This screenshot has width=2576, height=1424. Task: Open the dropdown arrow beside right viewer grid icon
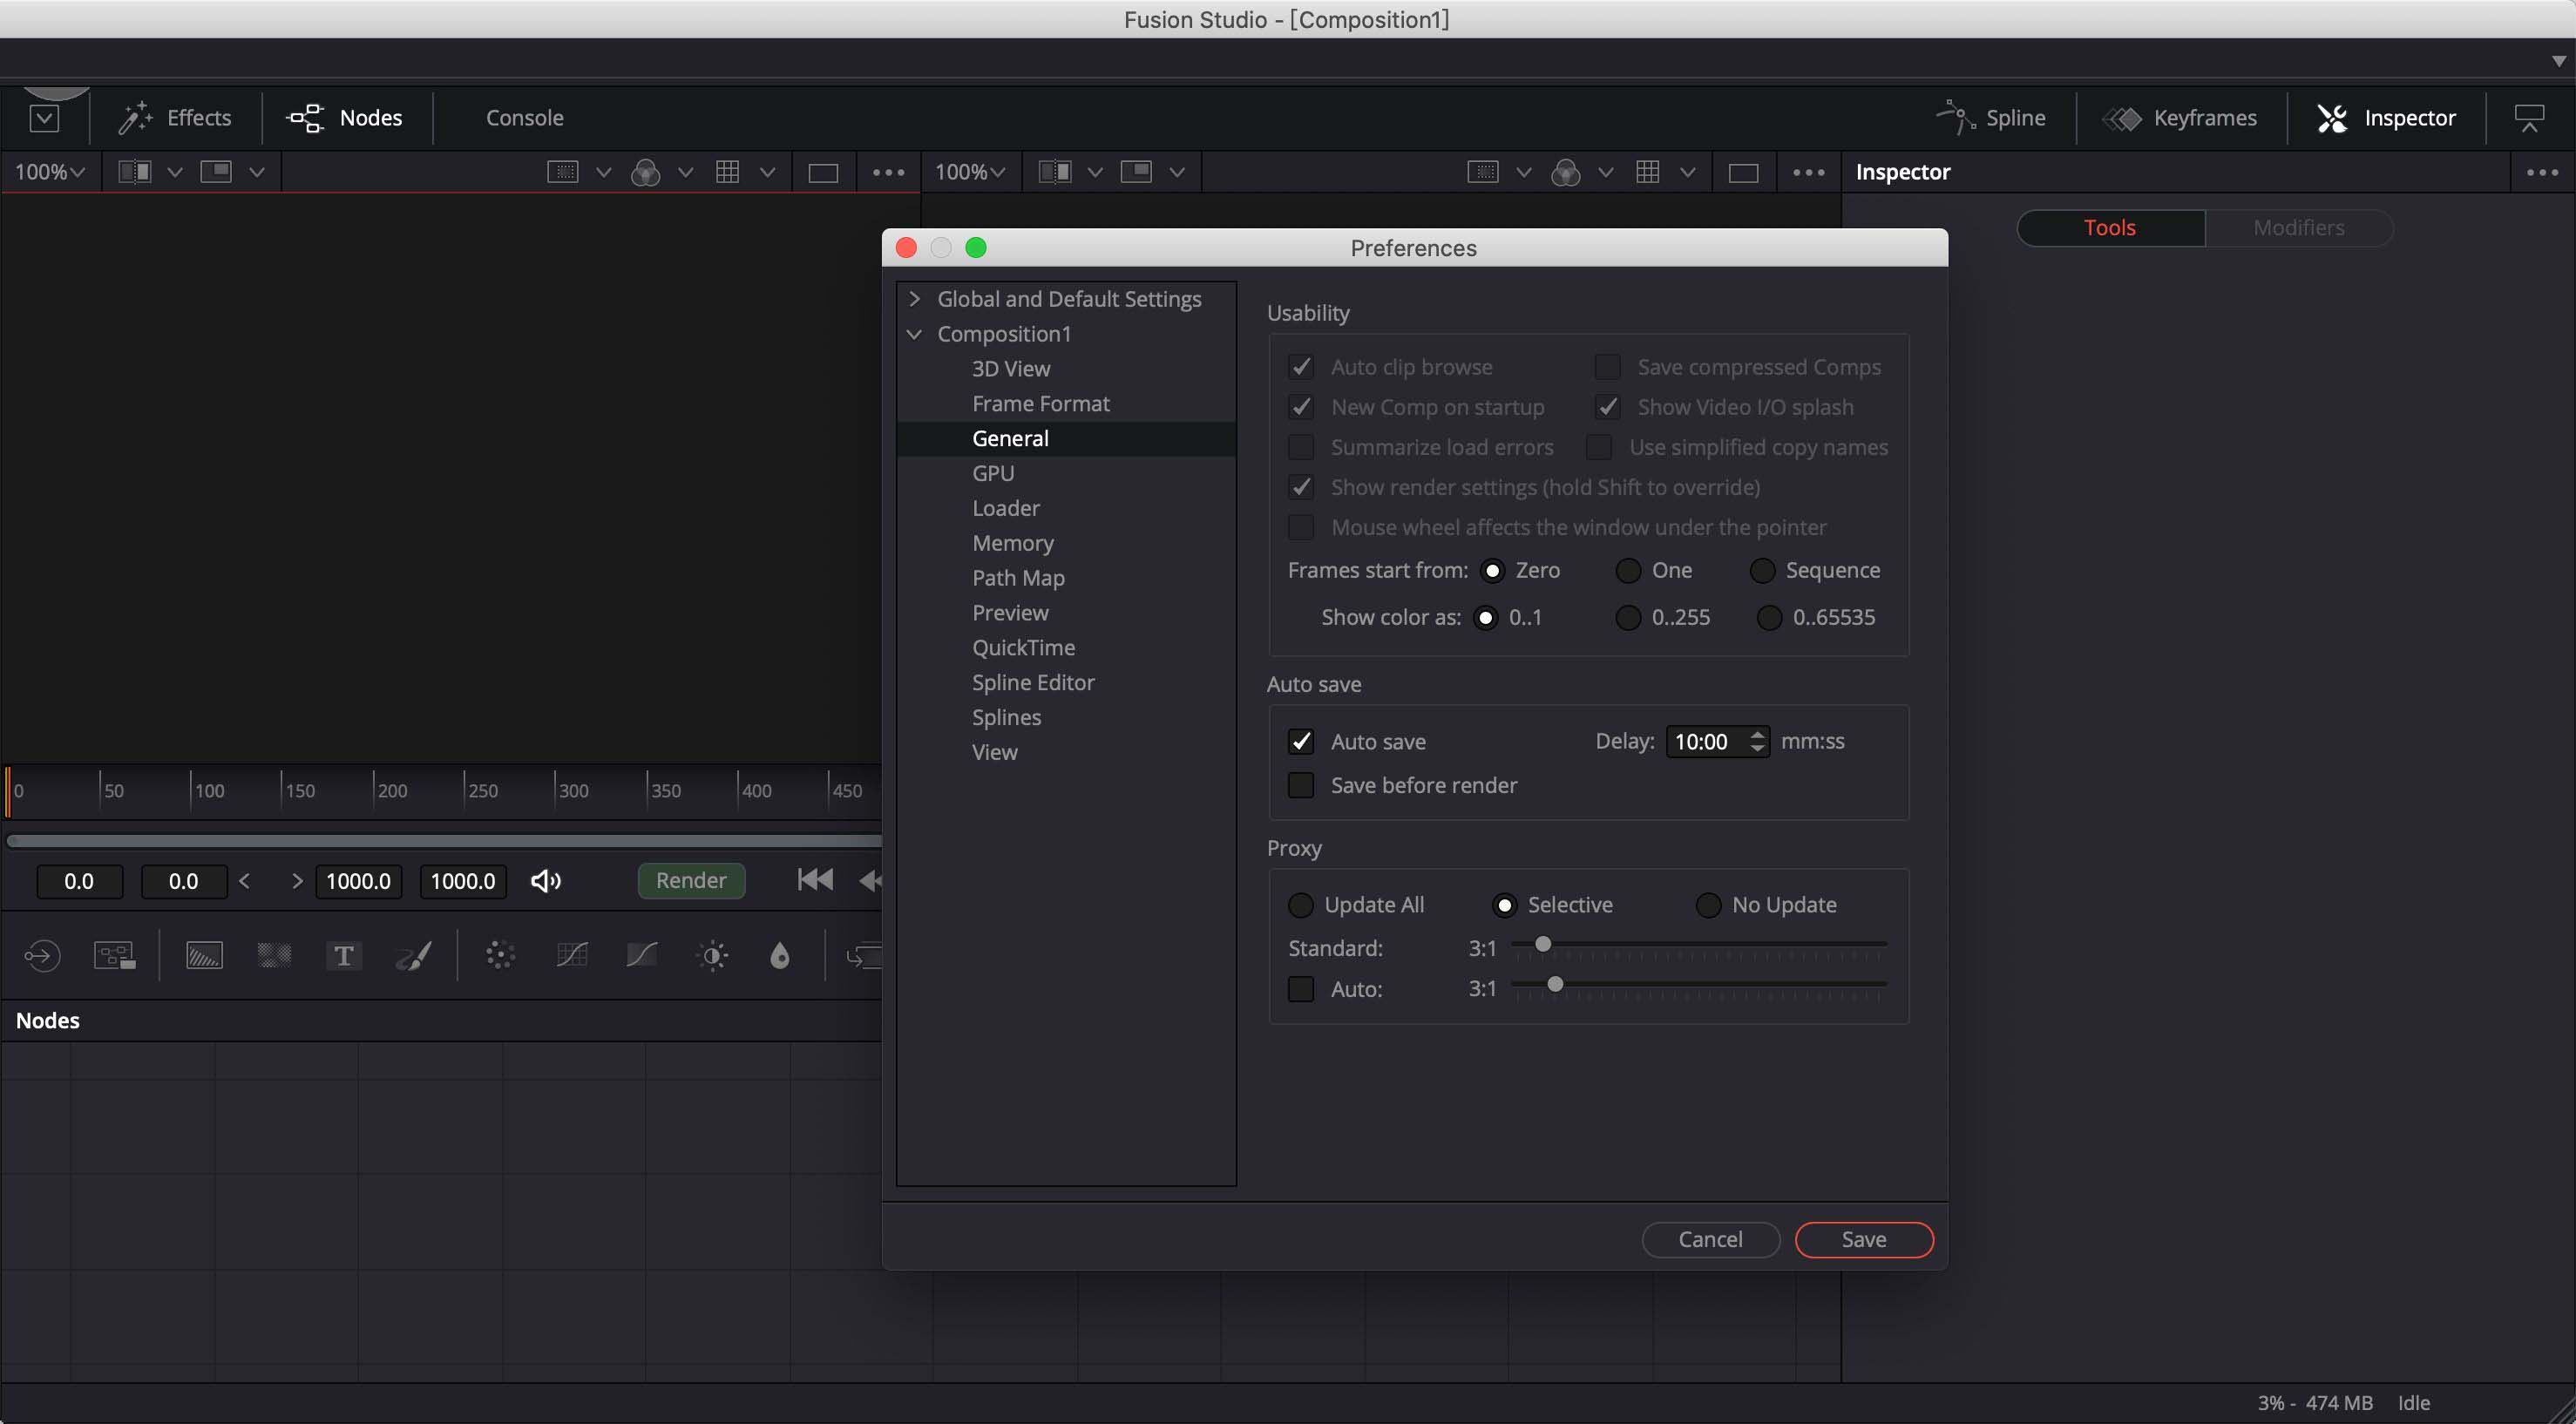tap(1687, 172)
